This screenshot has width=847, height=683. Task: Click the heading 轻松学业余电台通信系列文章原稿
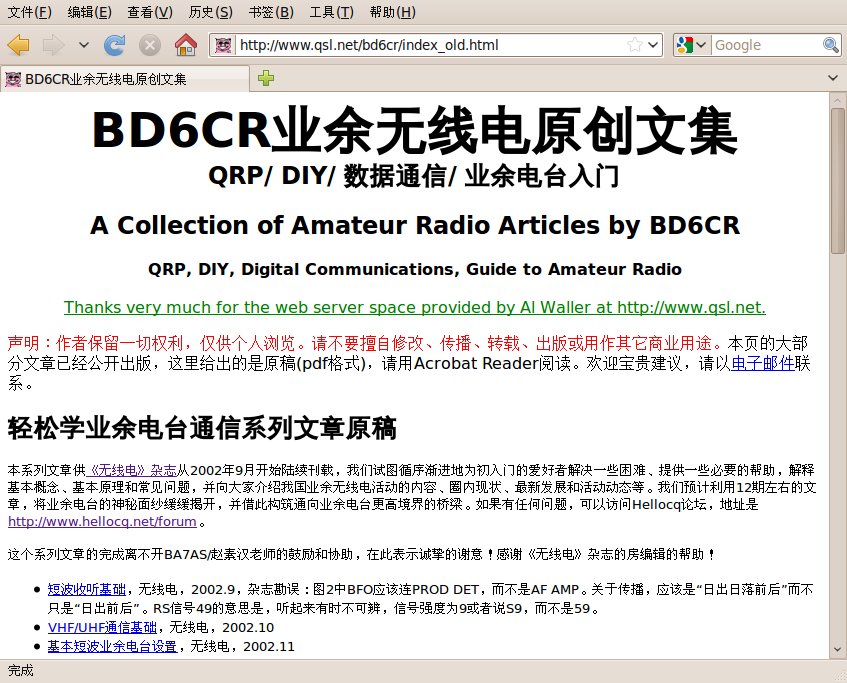pyautogui.click(x=202, y=428)
